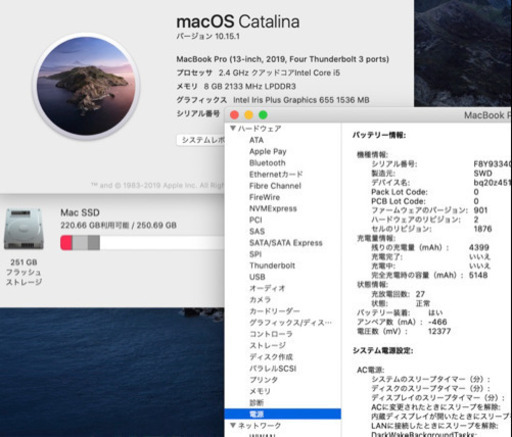The height and width of the screenshot is (437, 512).
Task: Click amperage value -466
Action: coord(437,322)
